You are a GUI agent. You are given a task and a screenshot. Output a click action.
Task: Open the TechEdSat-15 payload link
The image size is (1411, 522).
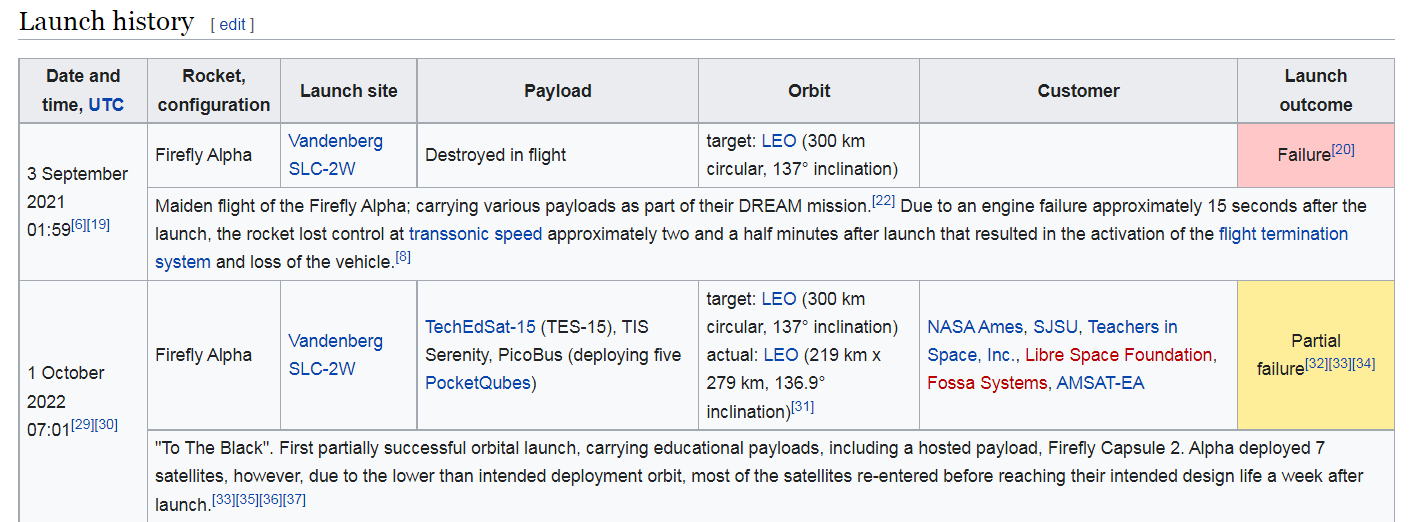[x=481, y=326]
